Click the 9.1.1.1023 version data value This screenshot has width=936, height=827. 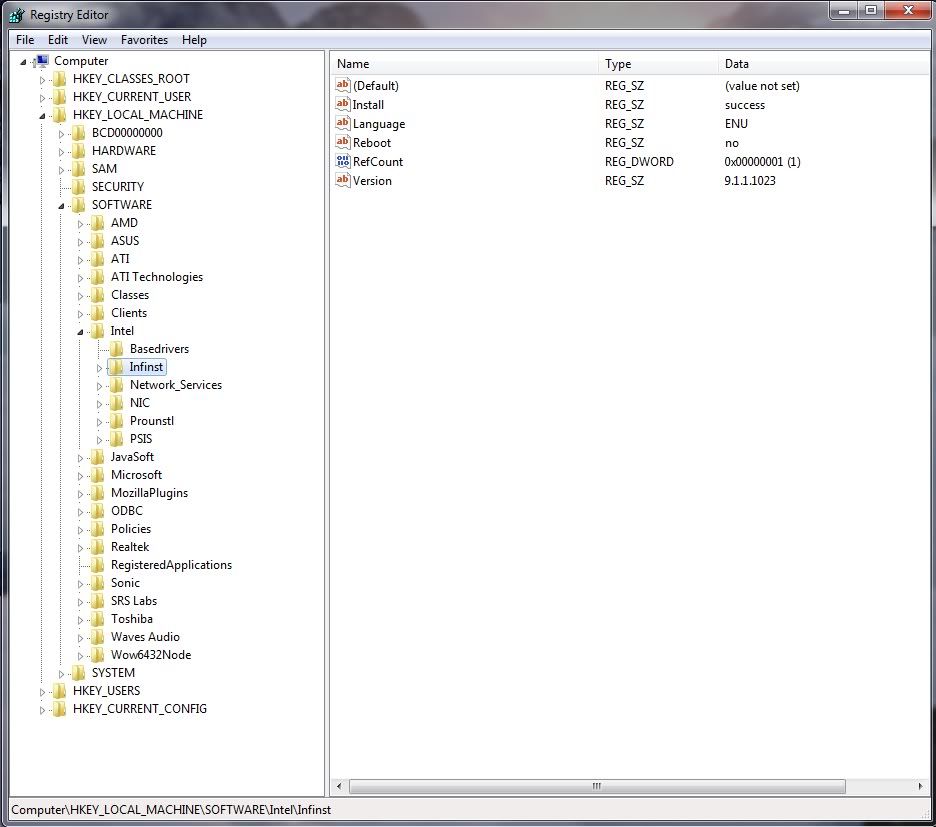pyautogui.click(x=750, y=180)
